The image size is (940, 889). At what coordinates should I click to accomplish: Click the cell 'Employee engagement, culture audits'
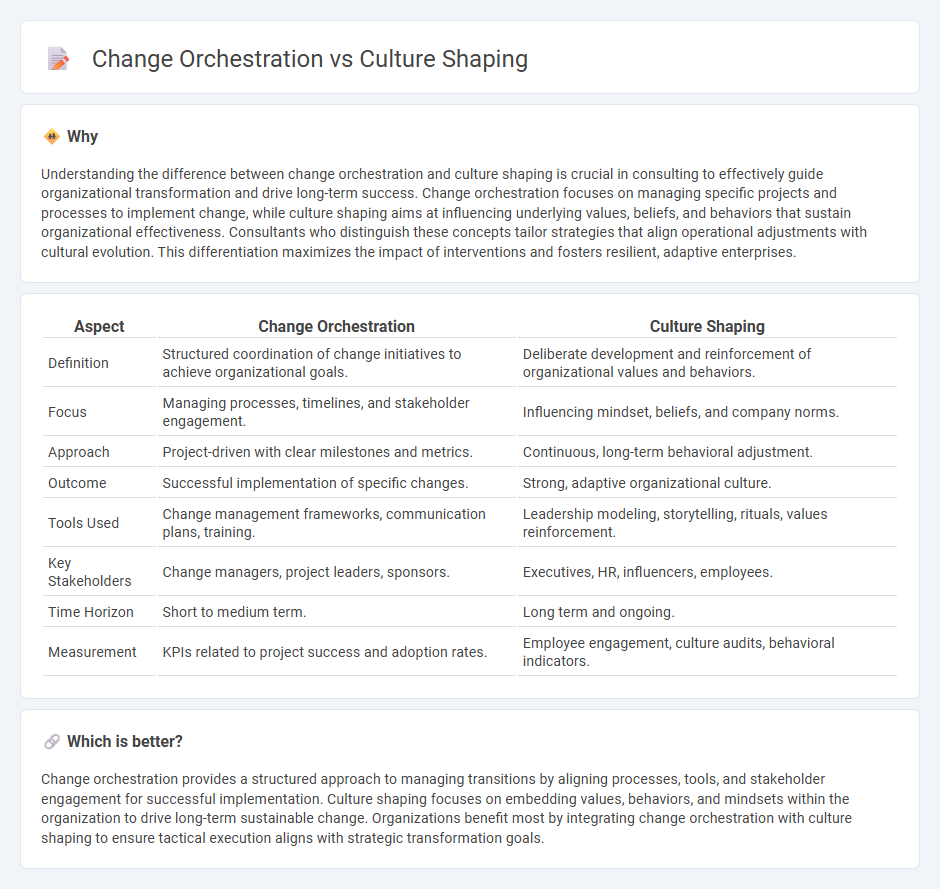pos(707,652)
